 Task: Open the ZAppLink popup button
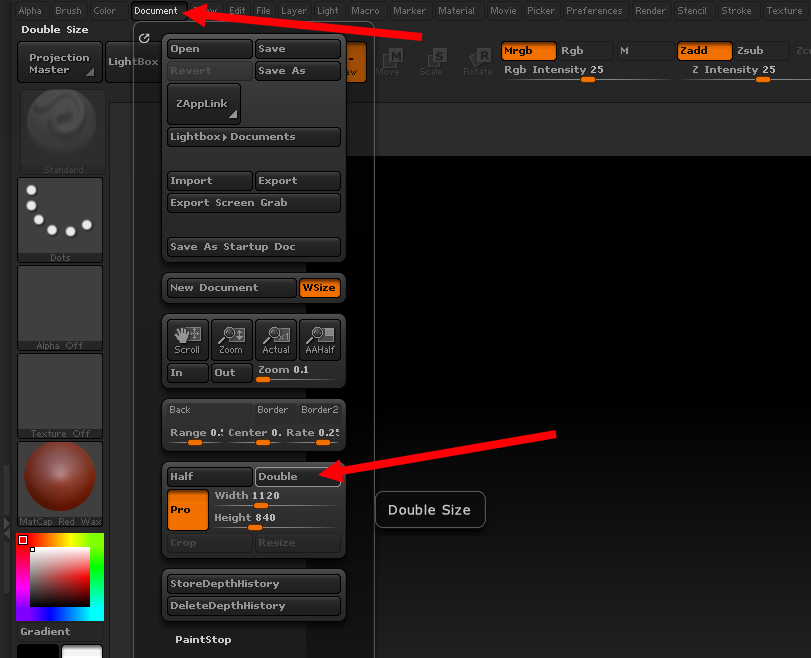point(204,104)
